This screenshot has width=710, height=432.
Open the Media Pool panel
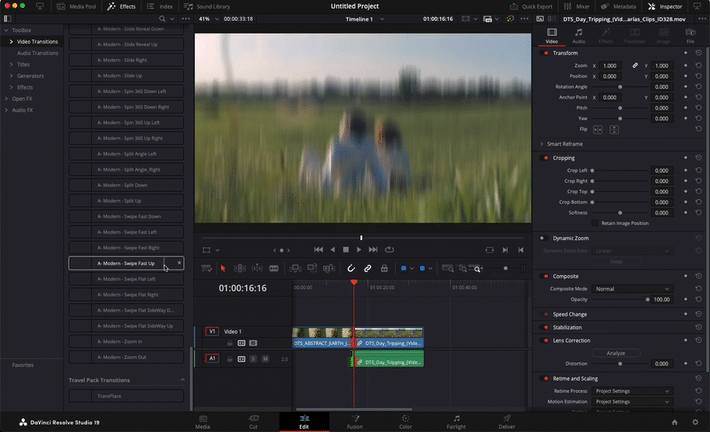[77, 6]
